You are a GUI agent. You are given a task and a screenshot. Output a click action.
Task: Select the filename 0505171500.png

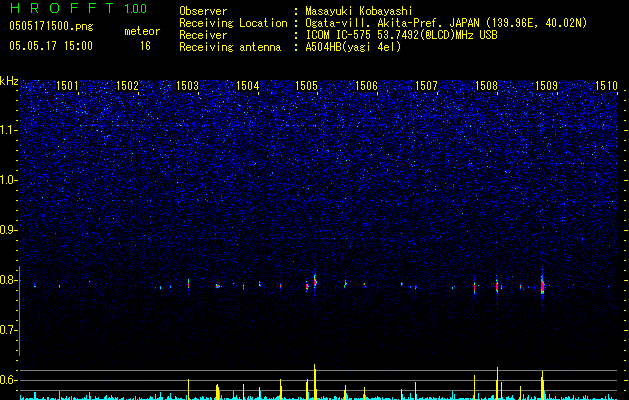[51, 26]
